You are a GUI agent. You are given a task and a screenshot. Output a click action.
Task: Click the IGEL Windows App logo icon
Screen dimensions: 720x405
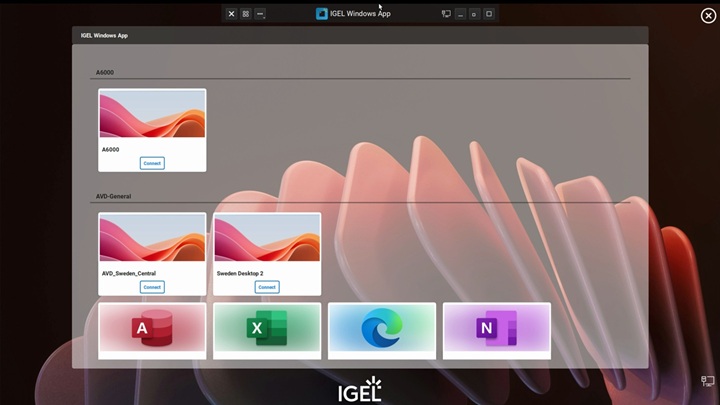click(322, 14)
